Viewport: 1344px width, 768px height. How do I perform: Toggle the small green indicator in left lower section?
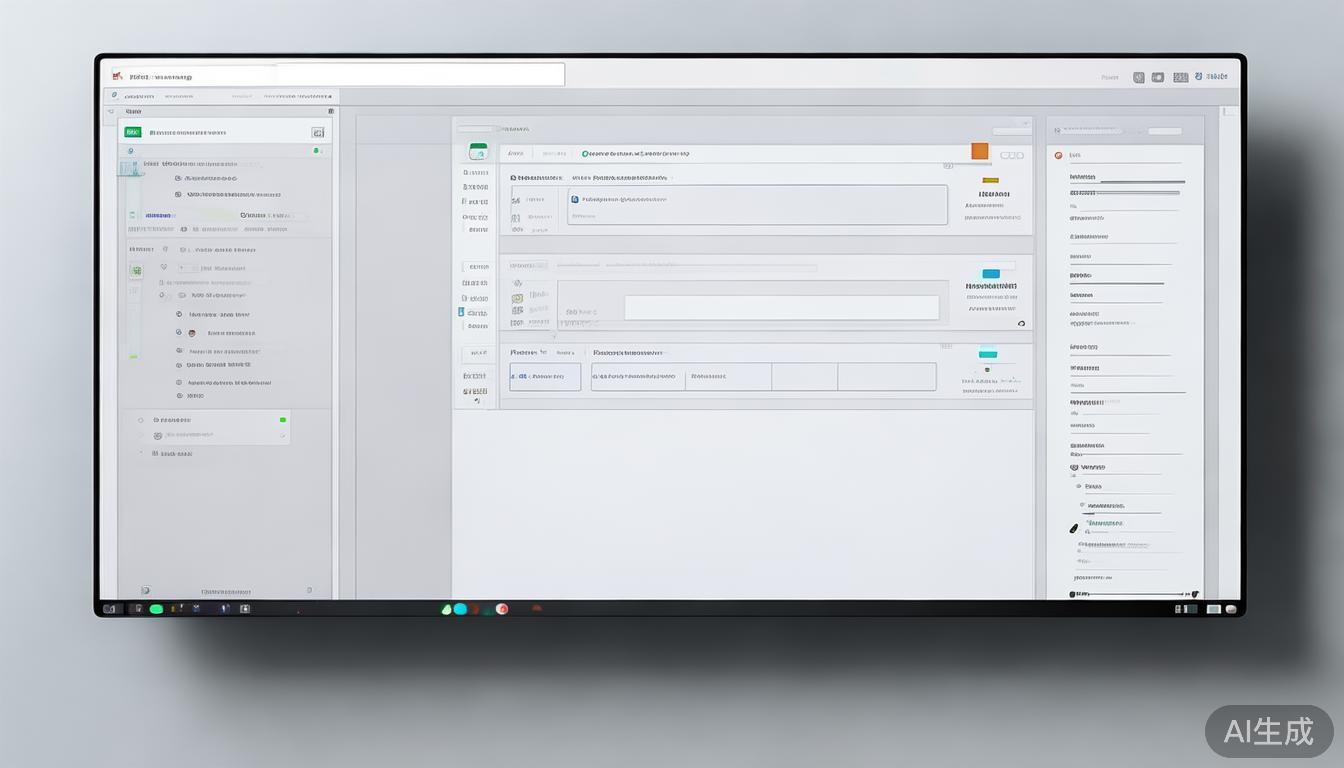coord(283,420)
